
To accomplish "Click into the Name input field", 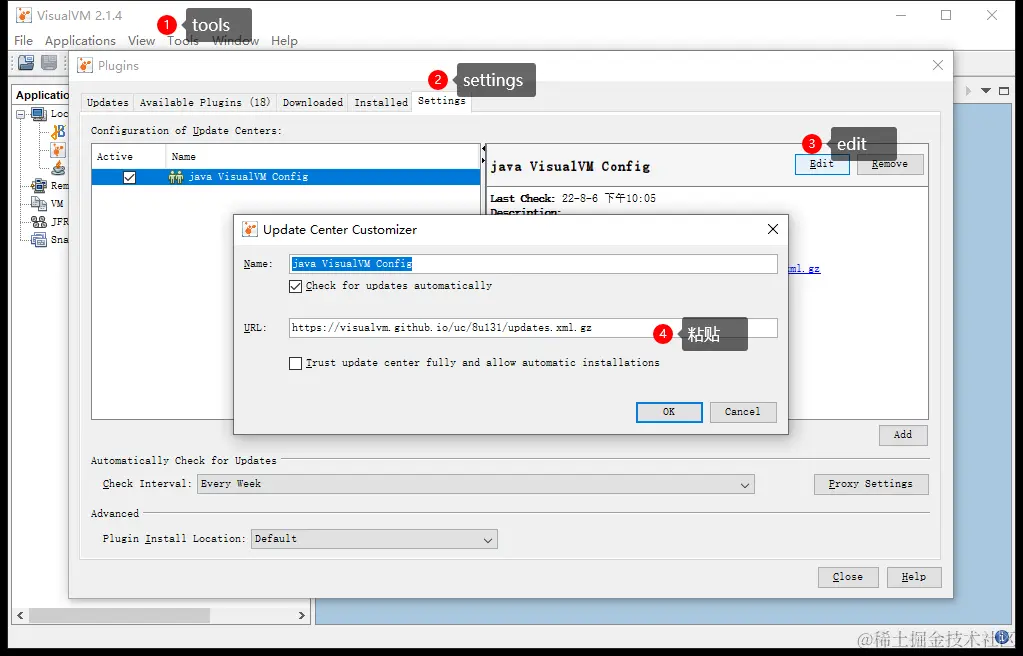I will tap(533, 264).
